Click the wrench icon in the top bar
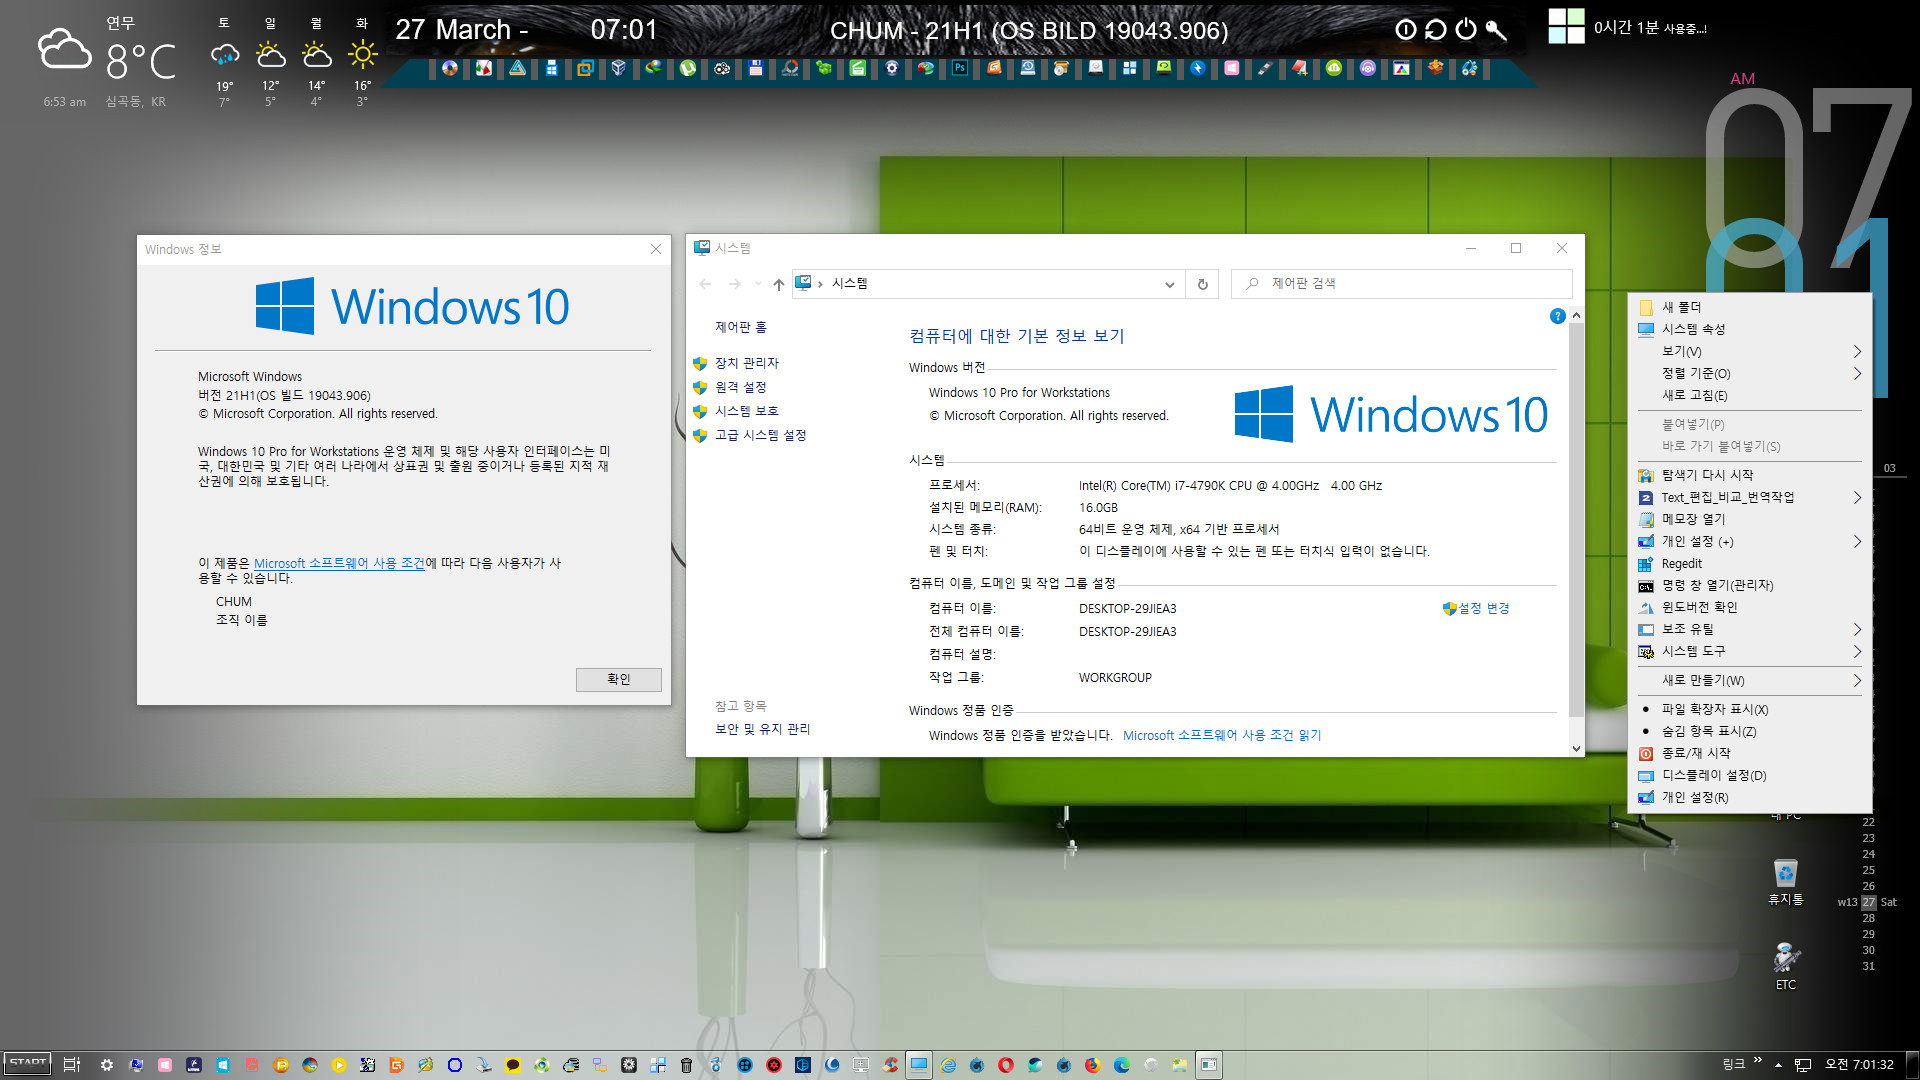This screenshot has width=1920, height=1080. [1496, 29]
